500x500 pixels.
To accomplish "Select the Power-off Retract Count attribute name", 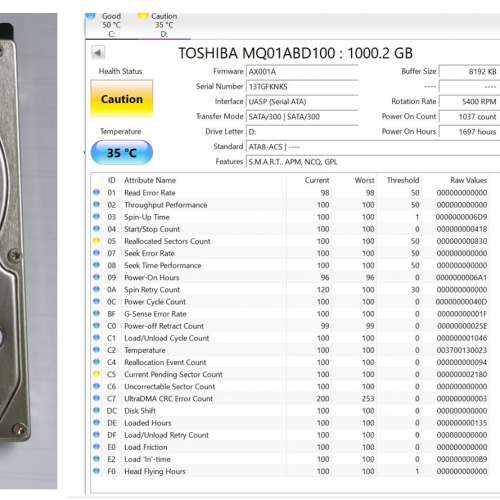I will click(164, 326).
